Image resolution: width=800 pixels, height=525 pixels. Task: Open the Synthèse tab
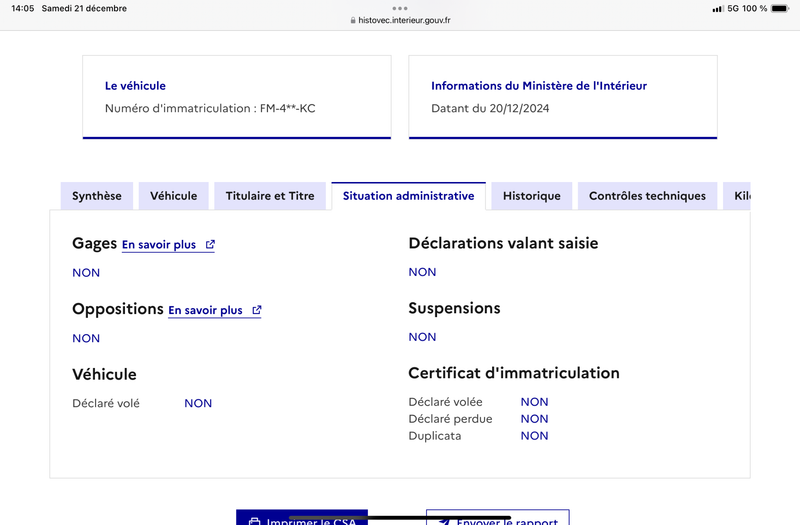click(x=96, y=196)
